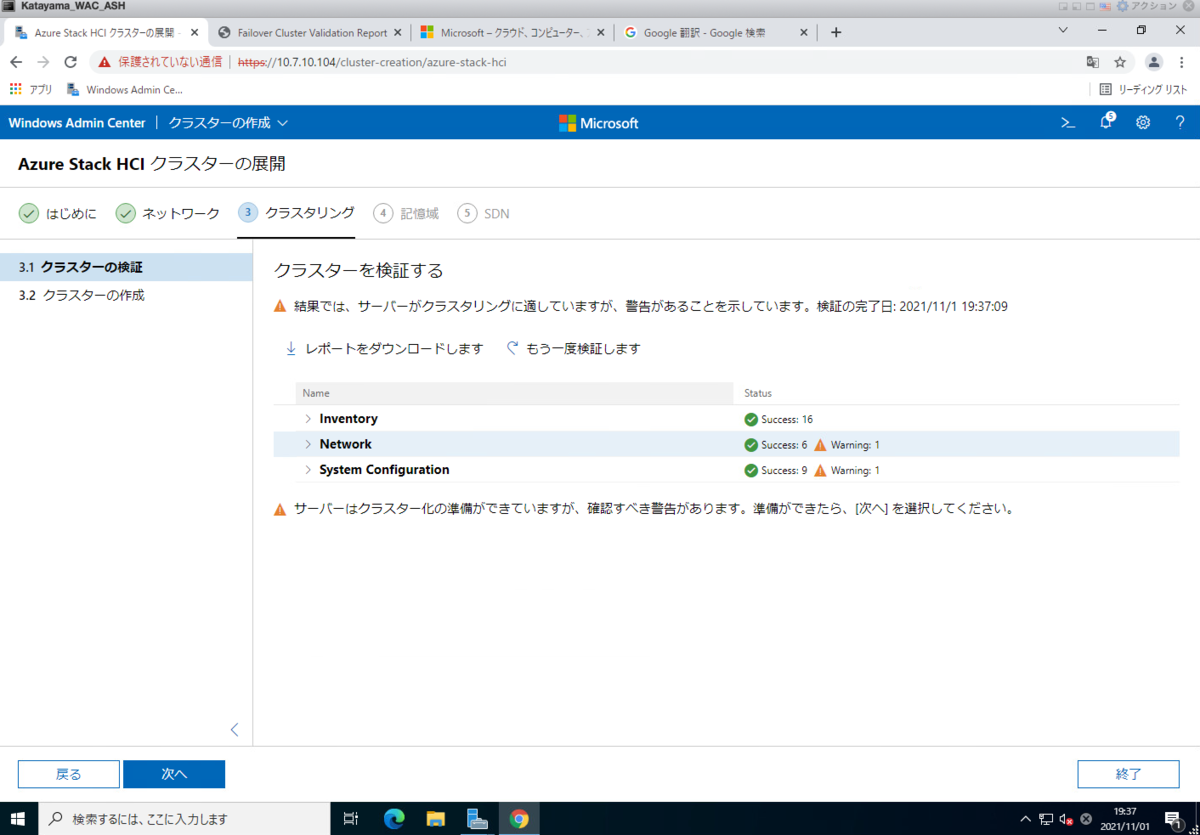Expand the System Configuration row
This screenshot has height=835, width=1200.
point(308,470)
